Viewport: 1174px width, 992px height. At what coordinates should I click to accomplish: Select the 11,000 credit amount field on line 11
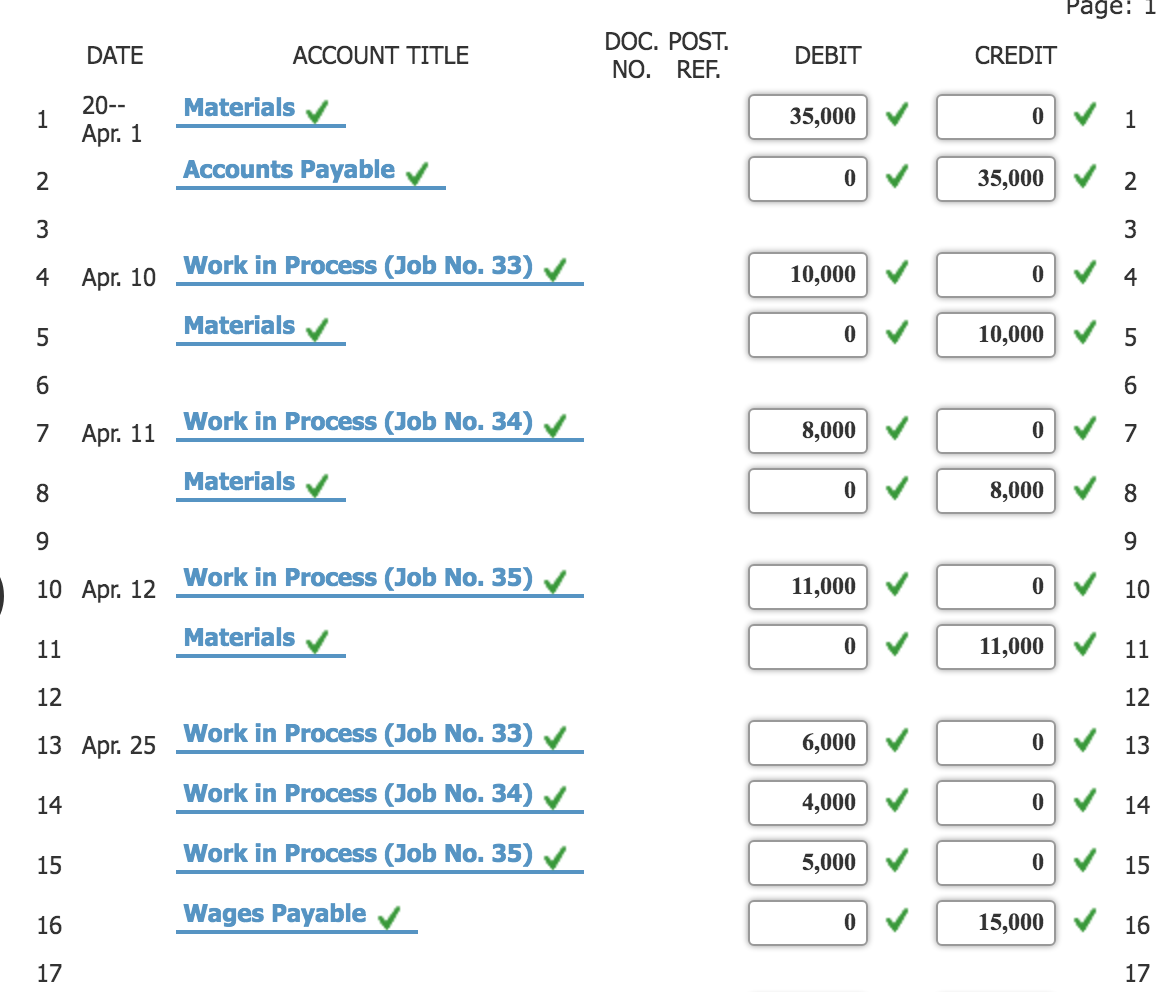tap(995, 647)
